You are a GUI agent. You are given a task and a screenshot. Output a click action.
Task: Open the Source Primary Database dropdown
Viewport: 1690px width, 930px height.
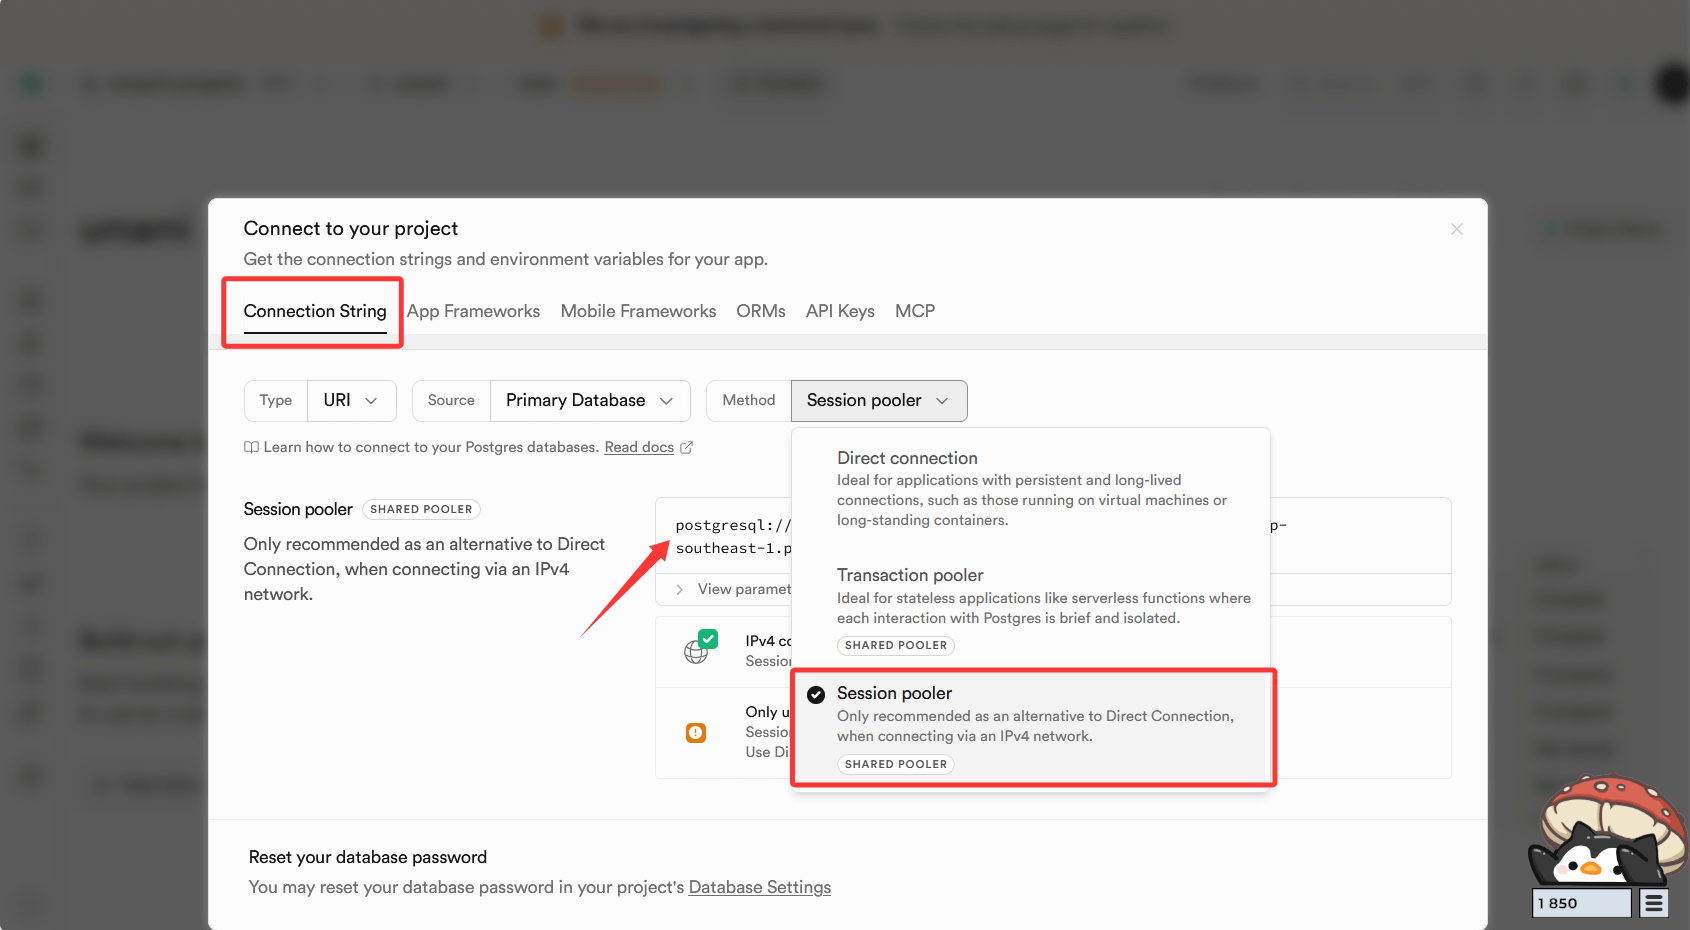589,401
